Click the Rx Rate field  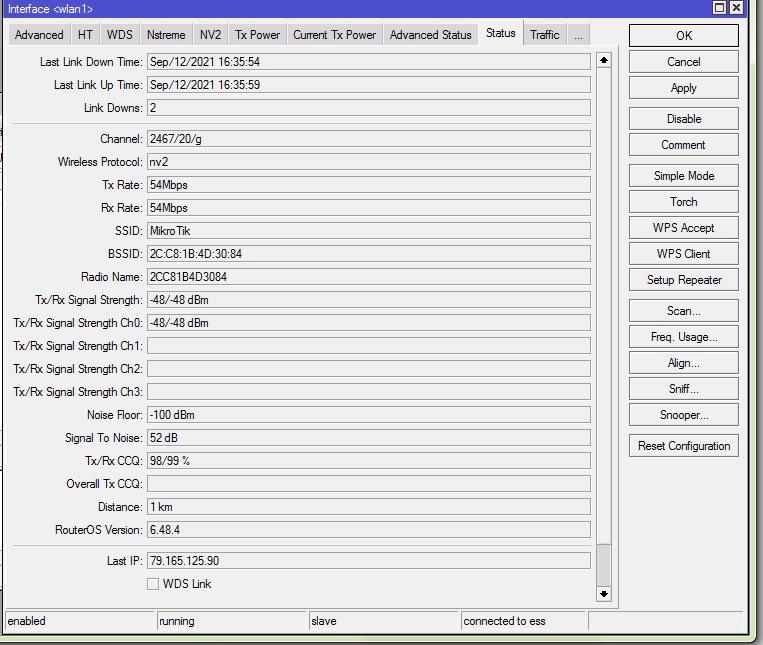tap(369, 208)
